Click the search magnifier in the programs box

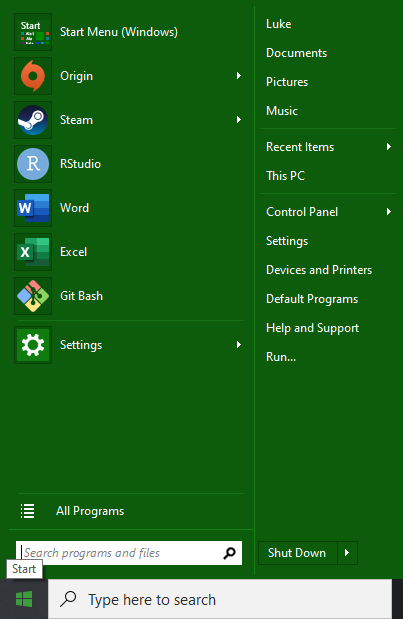[229, 553]
